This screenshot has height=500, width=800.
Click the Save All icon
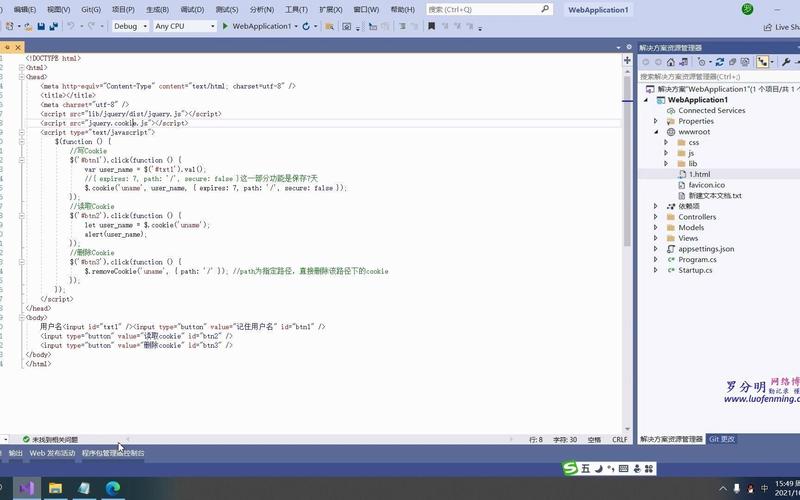54,26
